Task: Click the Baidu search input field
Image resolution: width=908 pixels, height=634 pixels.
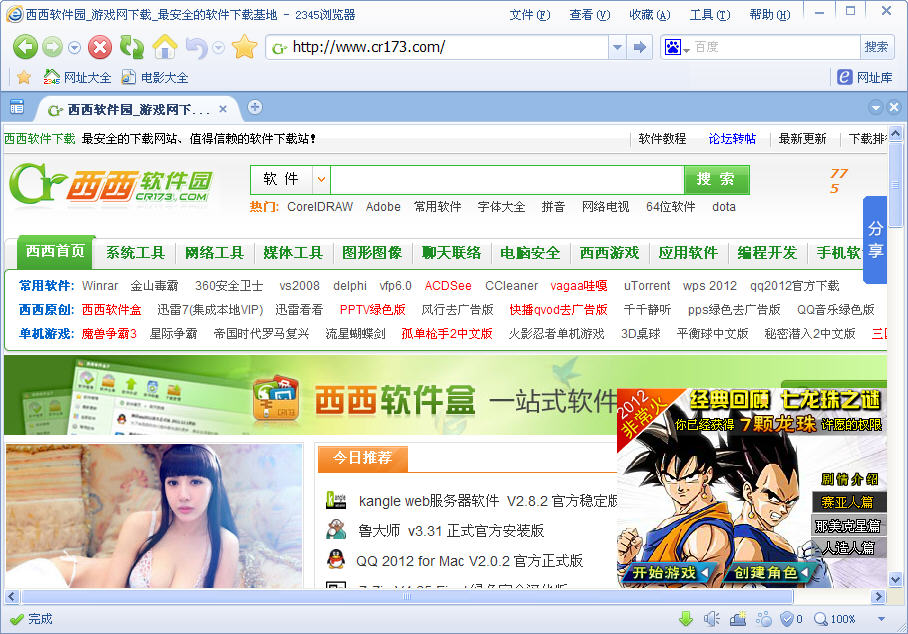Action: pos(775,47)
